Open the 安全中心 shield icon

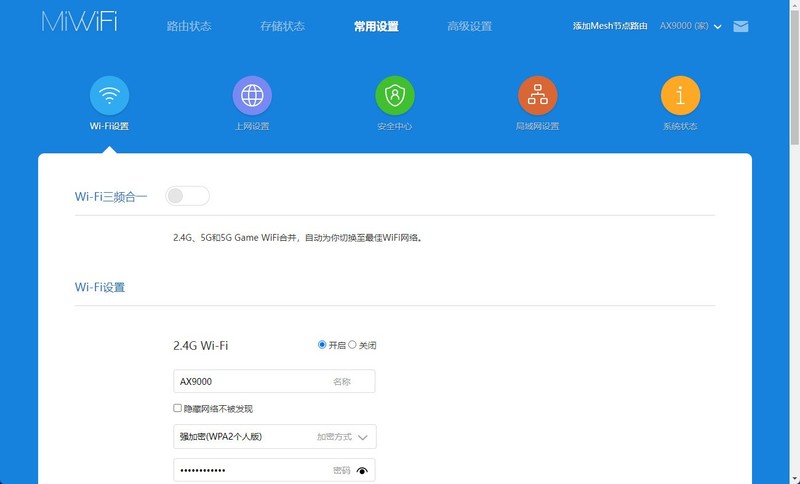(395, 95)
